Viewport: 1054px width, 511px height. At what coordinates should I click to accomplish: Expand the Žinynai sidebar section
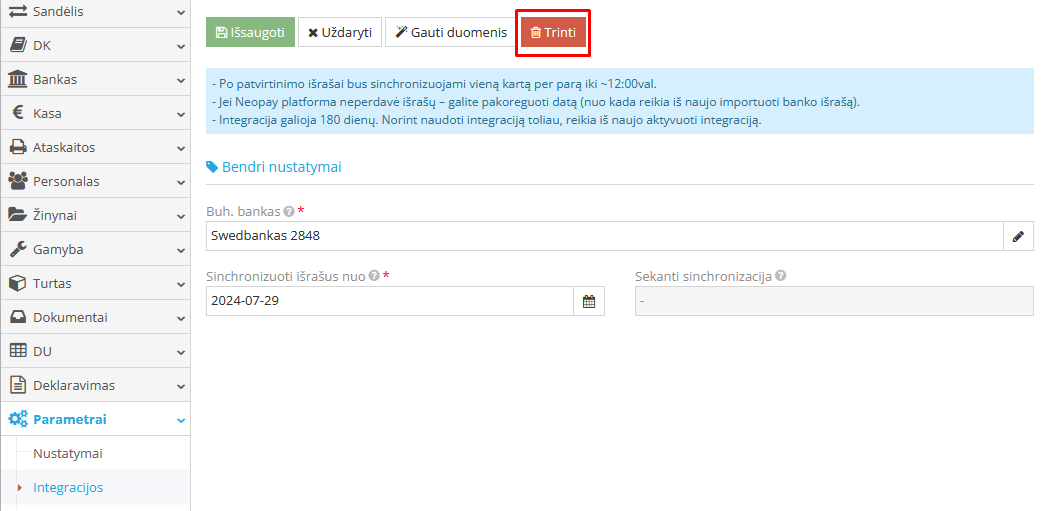(180, 216)
